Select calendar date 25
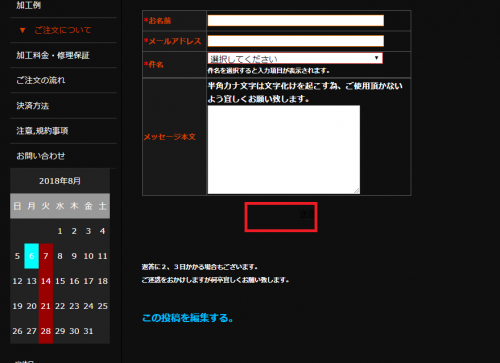500x363 pixels. click(x=103, y=306)
